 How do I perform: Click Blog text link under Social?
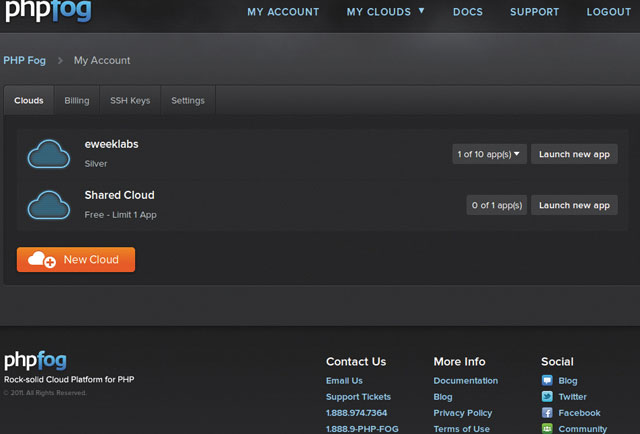click(568, 381)
